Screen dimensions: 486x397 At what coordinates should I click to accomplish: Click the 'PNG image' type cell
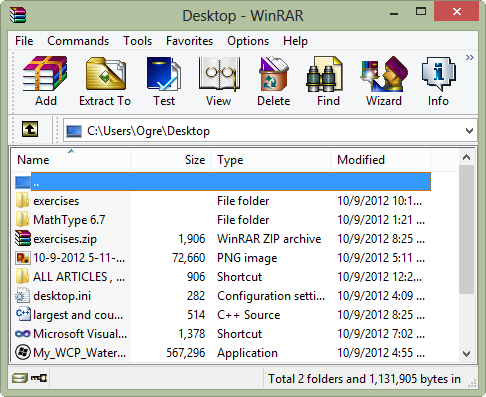(247, 258)
